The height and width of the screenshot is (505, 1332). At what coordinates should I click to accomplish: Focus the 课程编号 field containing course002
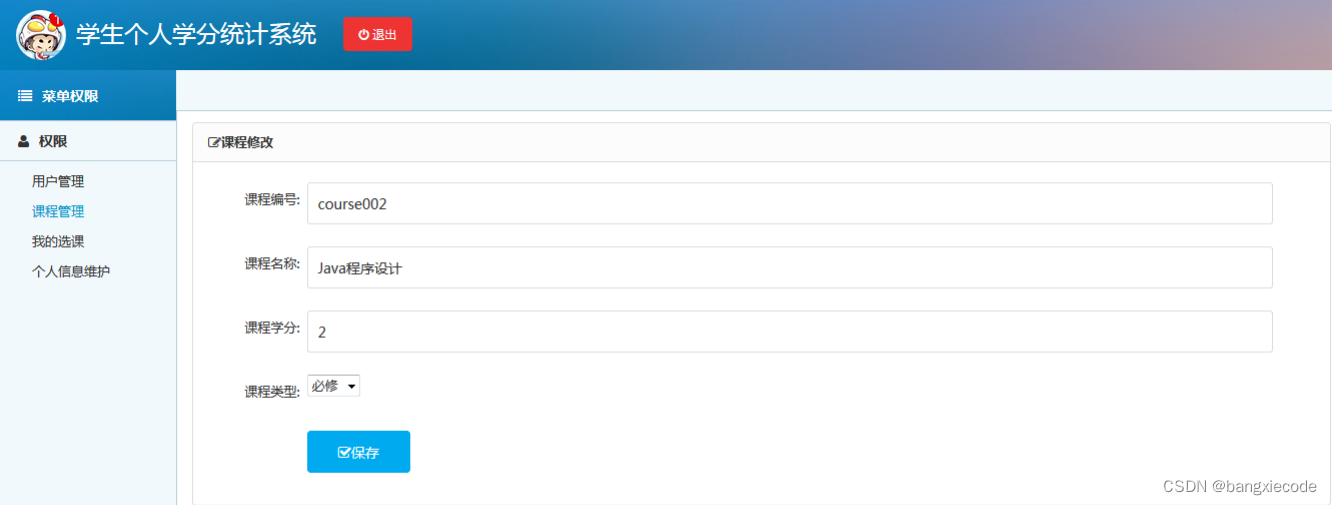790,203
